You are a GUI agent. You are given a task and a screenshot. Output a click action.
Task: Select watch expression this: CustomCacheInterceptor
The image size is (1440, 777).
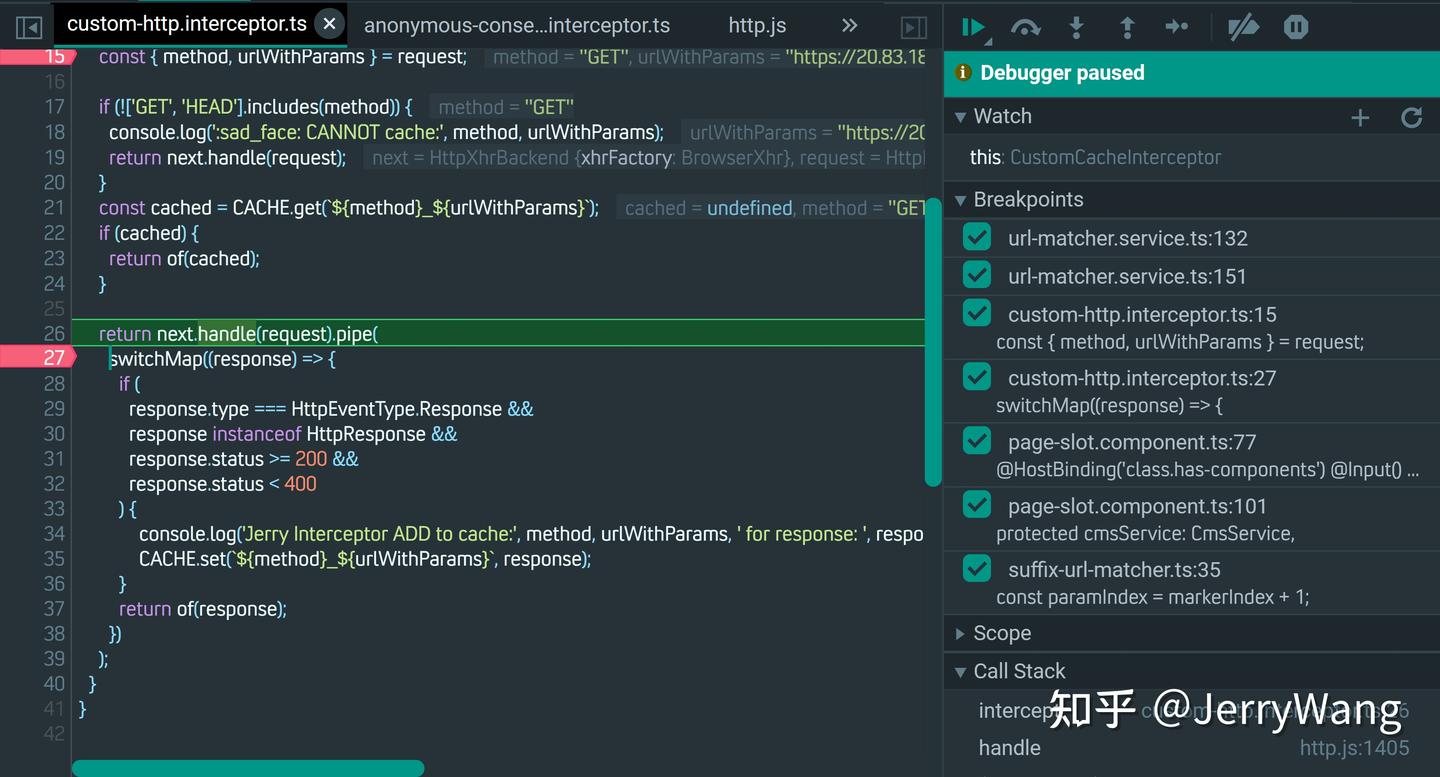tap(1095, 157)
